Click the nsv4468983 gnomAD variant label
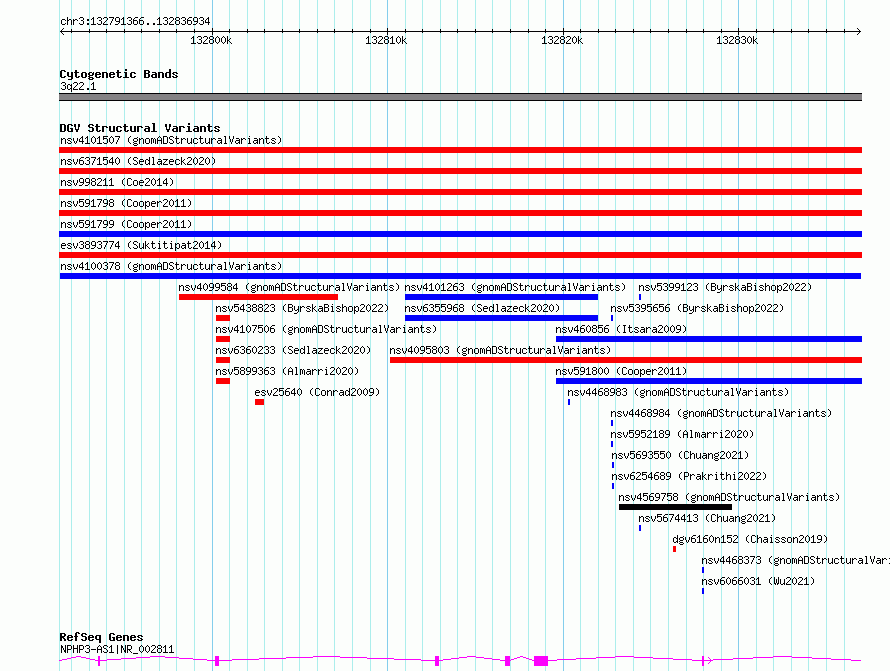890x671 pixels. [678, 392]
